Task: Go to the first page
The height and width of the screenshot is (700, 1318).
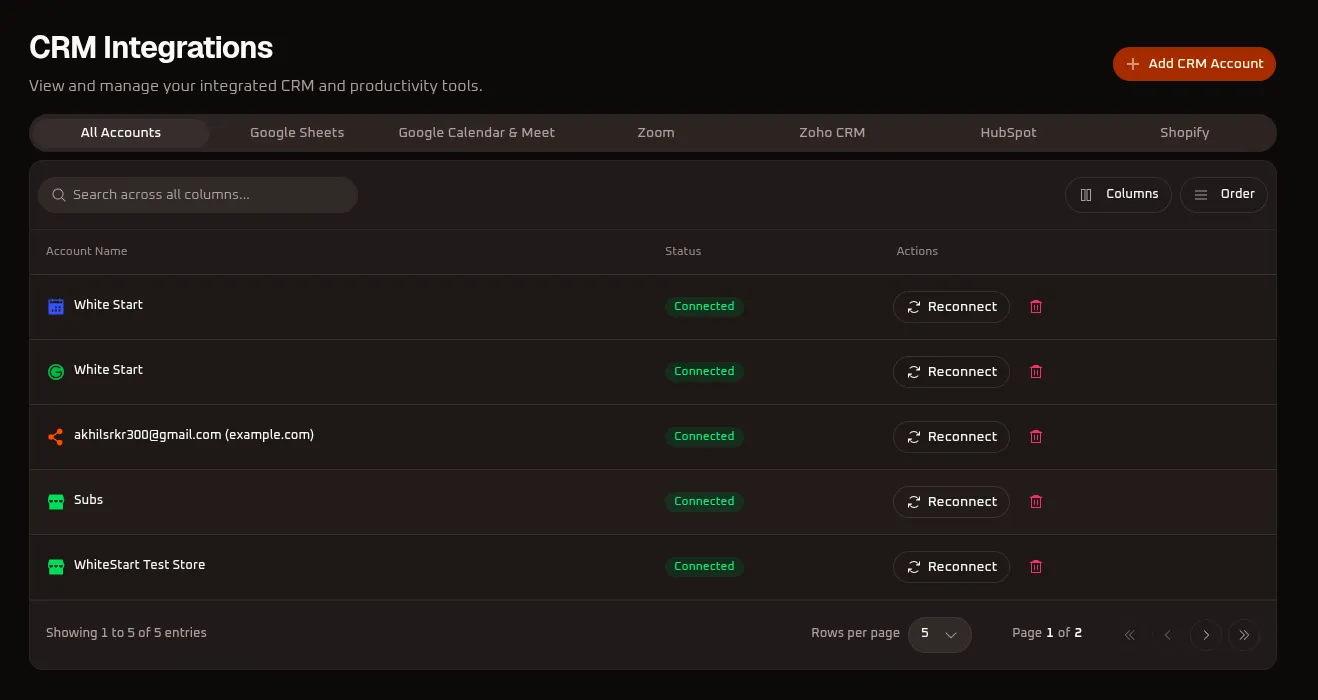Action: (x=1130, y=635)
